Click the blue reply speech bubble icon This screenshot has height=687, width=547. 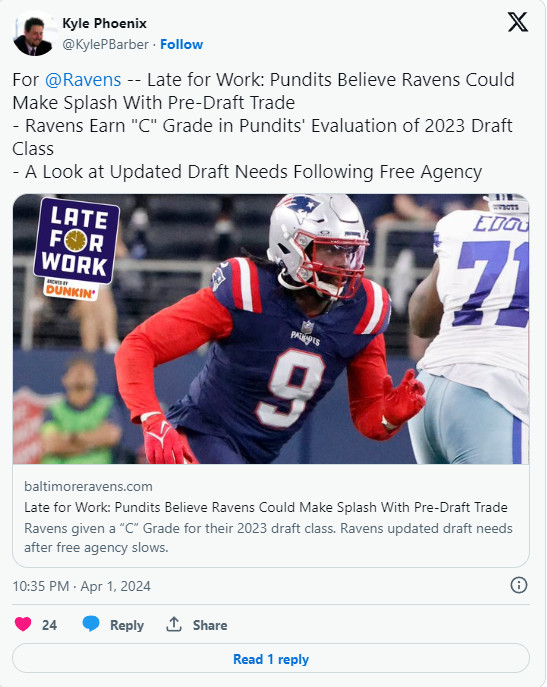point(91,624)
